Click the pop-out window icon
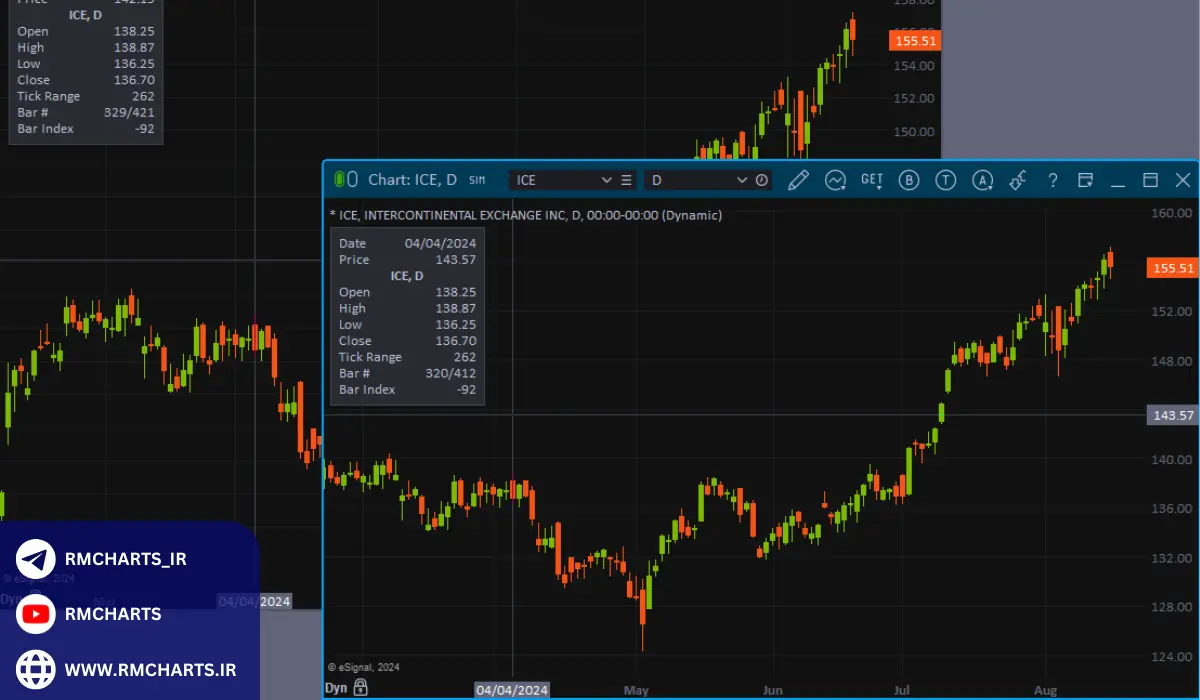 pyautogui.click(x=1086, y=180)
